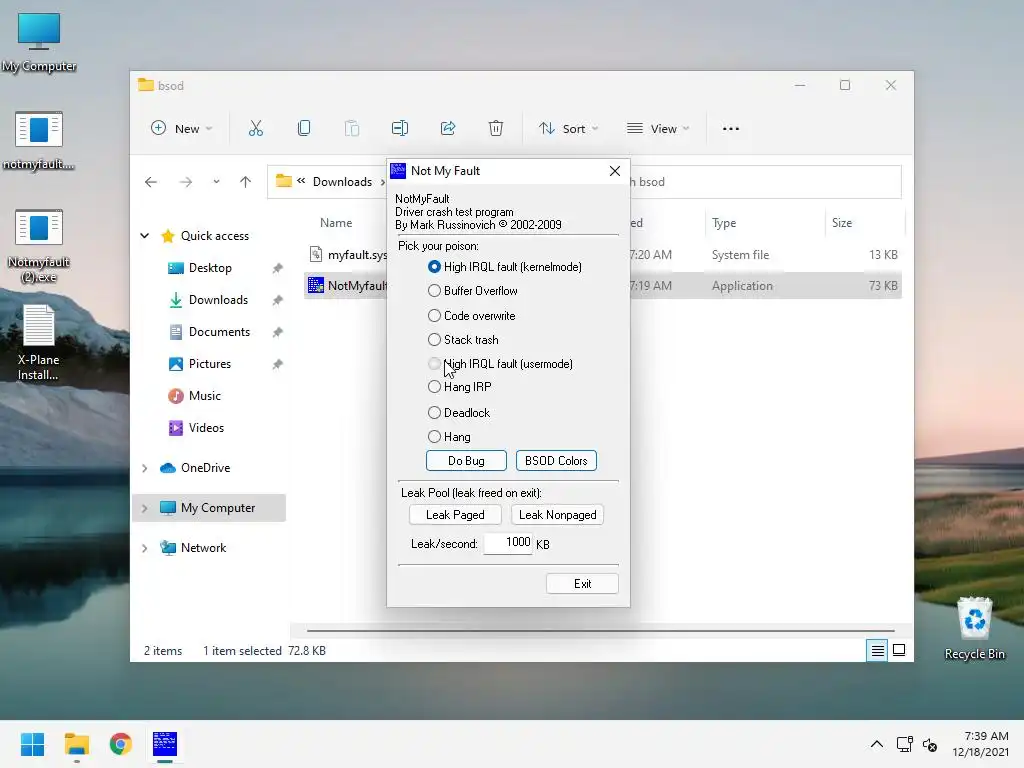Select the Hang radio option

pyautogui.click(x=449, y=437)
